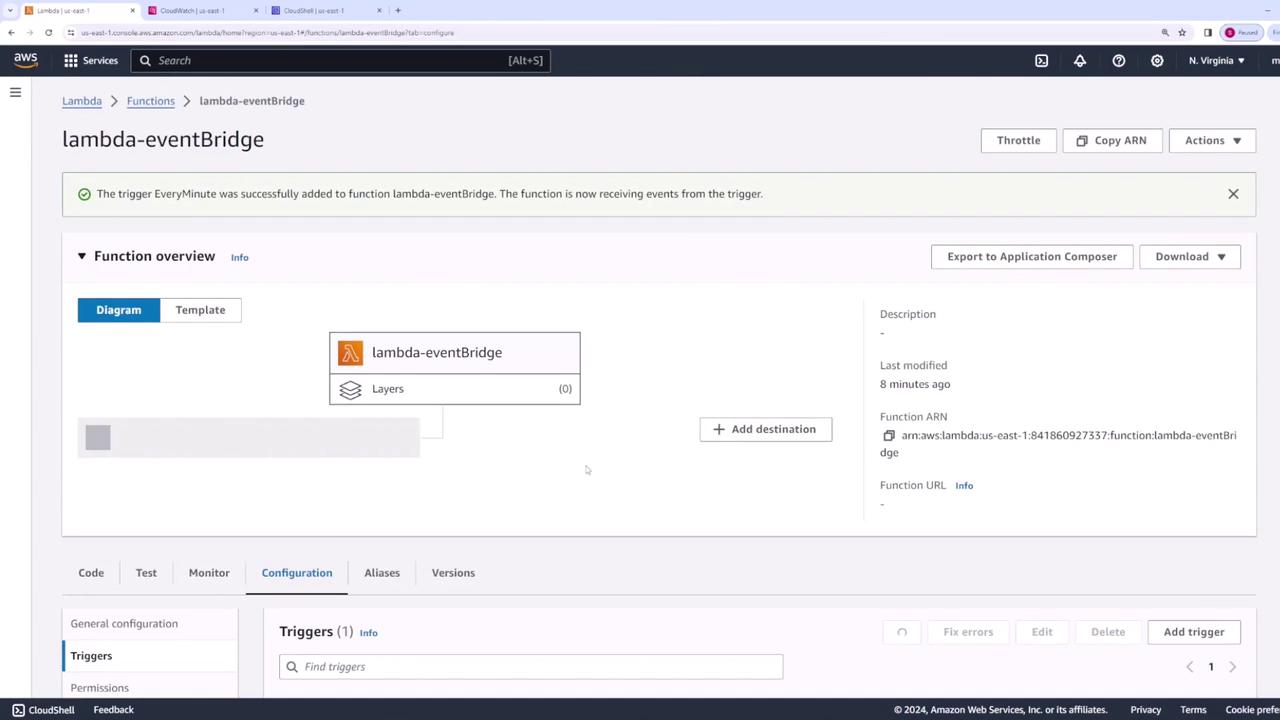1280x720 pixels.
Task: Refresh the triggers list
Action: [x=902, y=632]
